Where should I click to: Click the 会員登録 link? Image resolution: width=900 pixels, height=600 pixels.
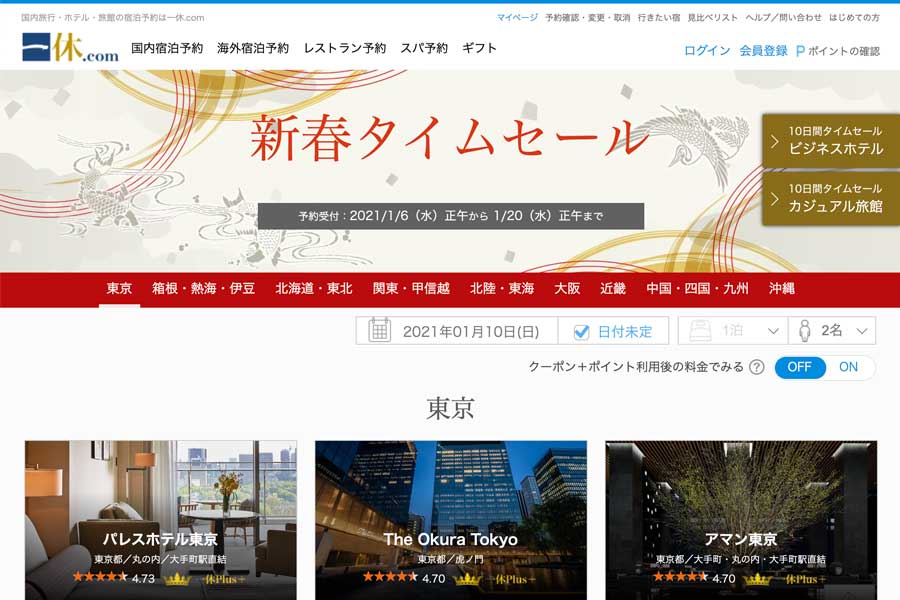point(763,51)
